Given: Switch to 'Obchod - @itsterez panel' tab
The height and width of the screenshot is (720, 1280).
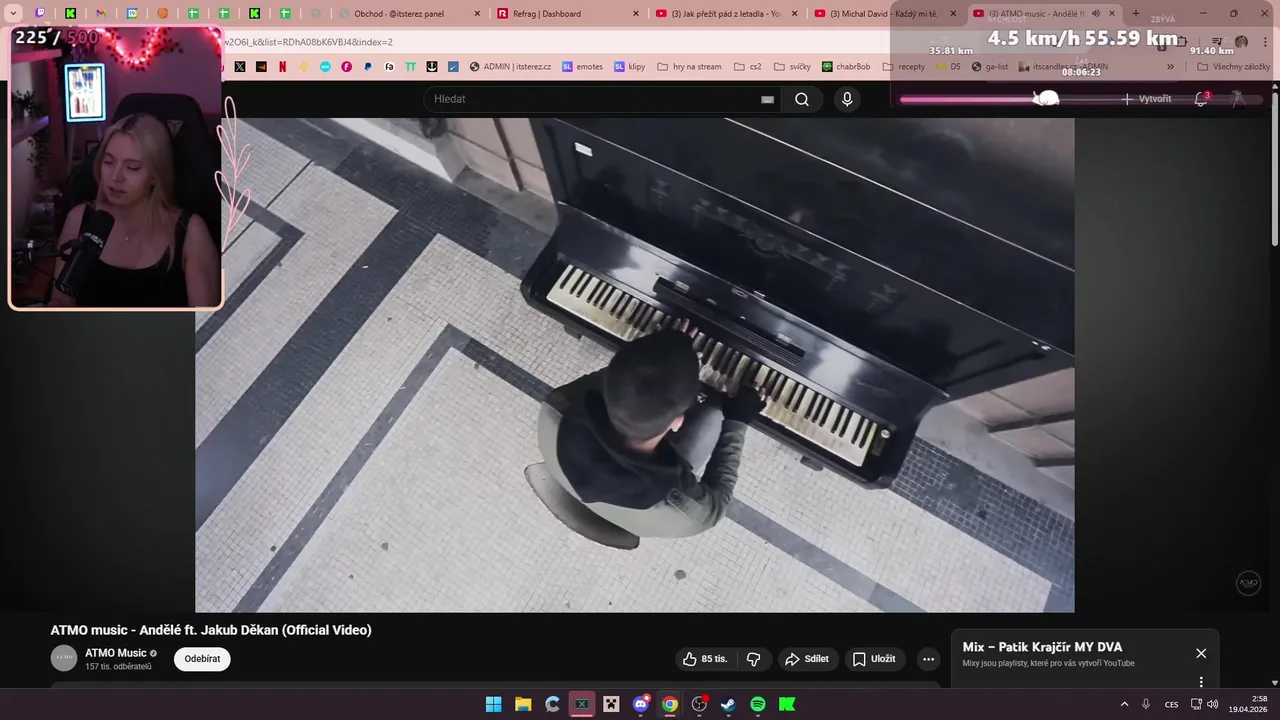Looking at the screenshot, I should click(x=409, y=14).
